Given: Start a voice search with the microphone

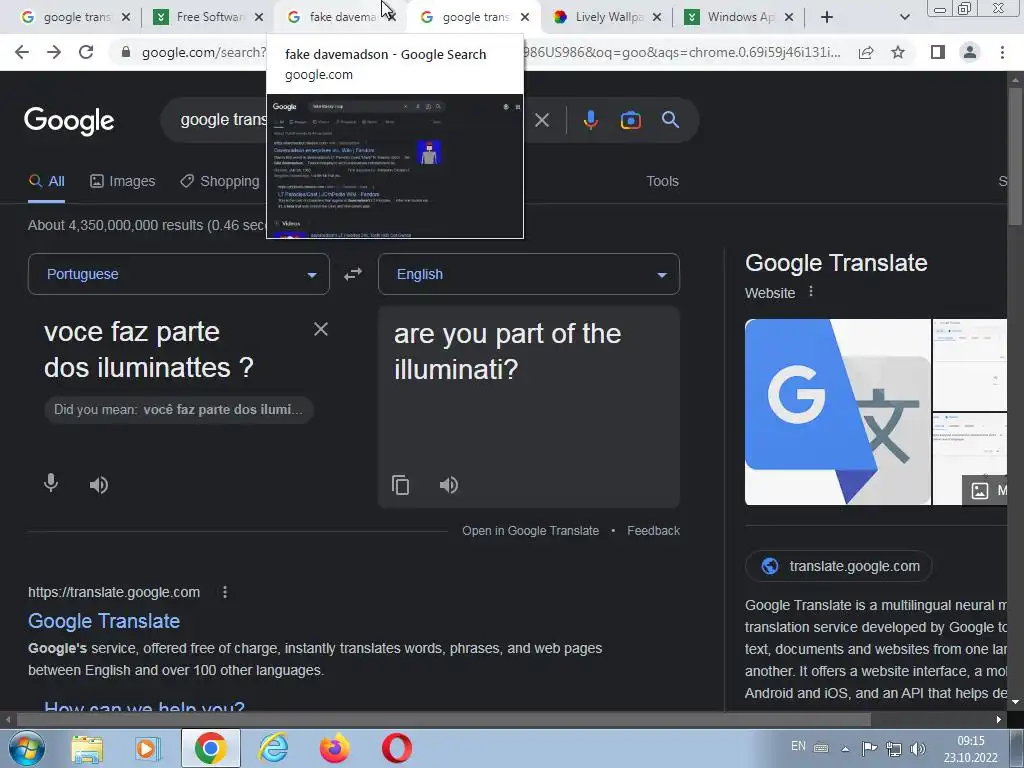Looking at the screenshot, I should pos(590,120).
